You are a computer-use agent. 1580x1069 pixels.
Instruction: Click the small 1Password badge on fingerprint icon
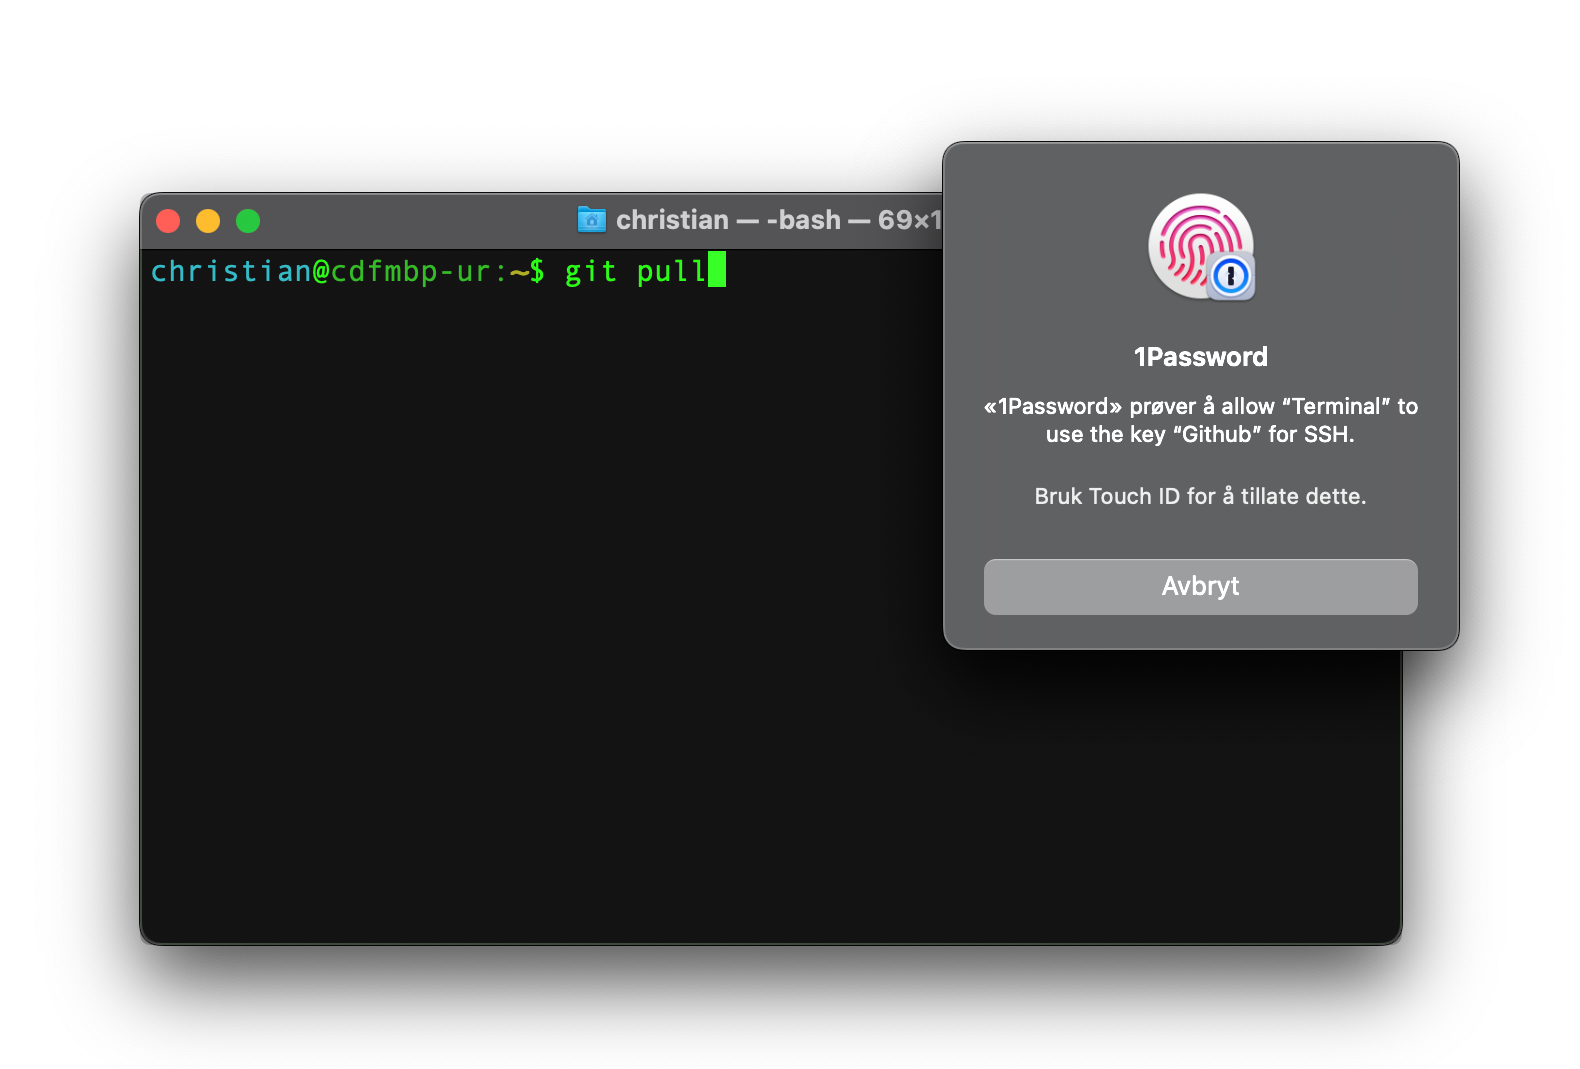pos(1231,276)
